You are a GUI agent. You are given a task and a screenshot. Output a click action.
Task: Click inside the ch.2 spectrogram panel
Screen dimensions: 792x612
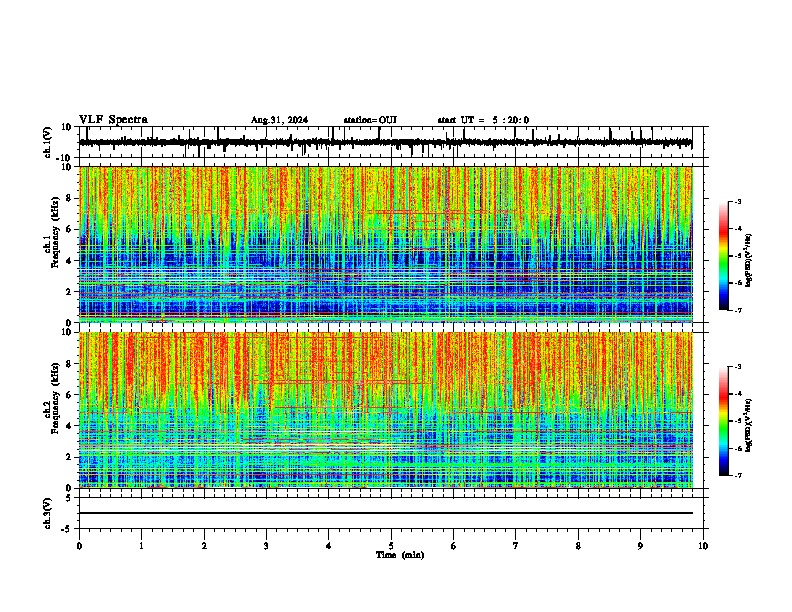(385, 410)
